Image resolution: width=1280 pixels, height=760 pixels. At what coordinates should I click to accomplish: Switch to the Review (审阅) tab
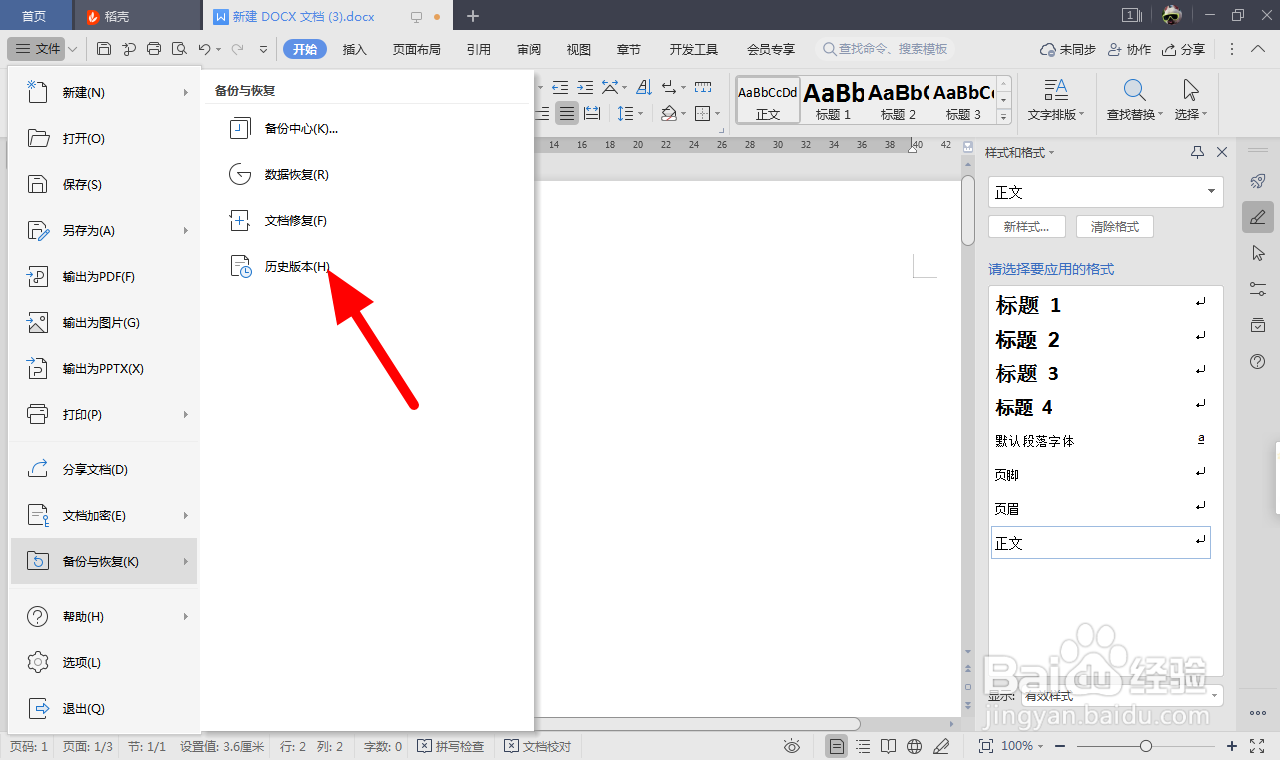point(529,49)
